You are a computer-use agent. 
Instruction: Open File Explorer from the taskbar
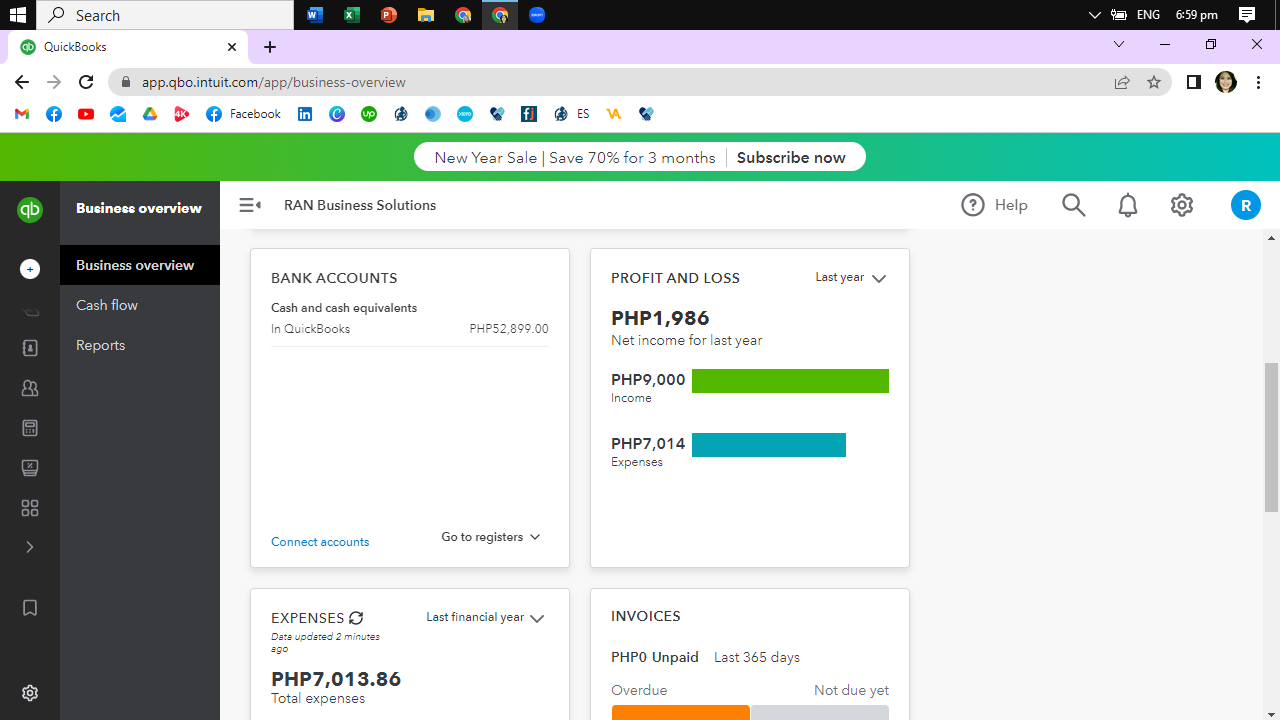tap(426, 15)
